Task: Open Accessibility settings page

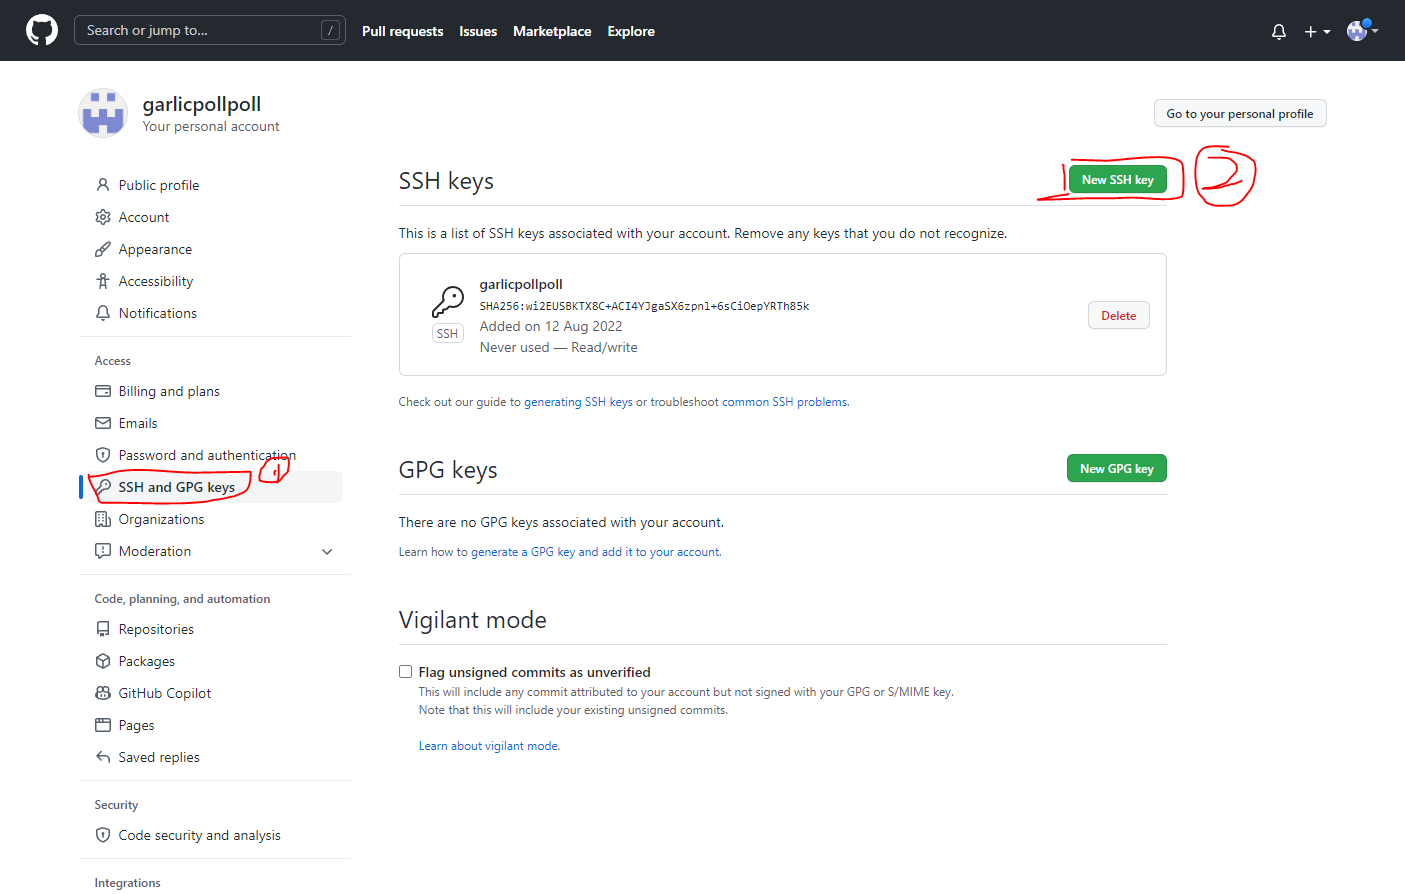Action: click(156, 281)
